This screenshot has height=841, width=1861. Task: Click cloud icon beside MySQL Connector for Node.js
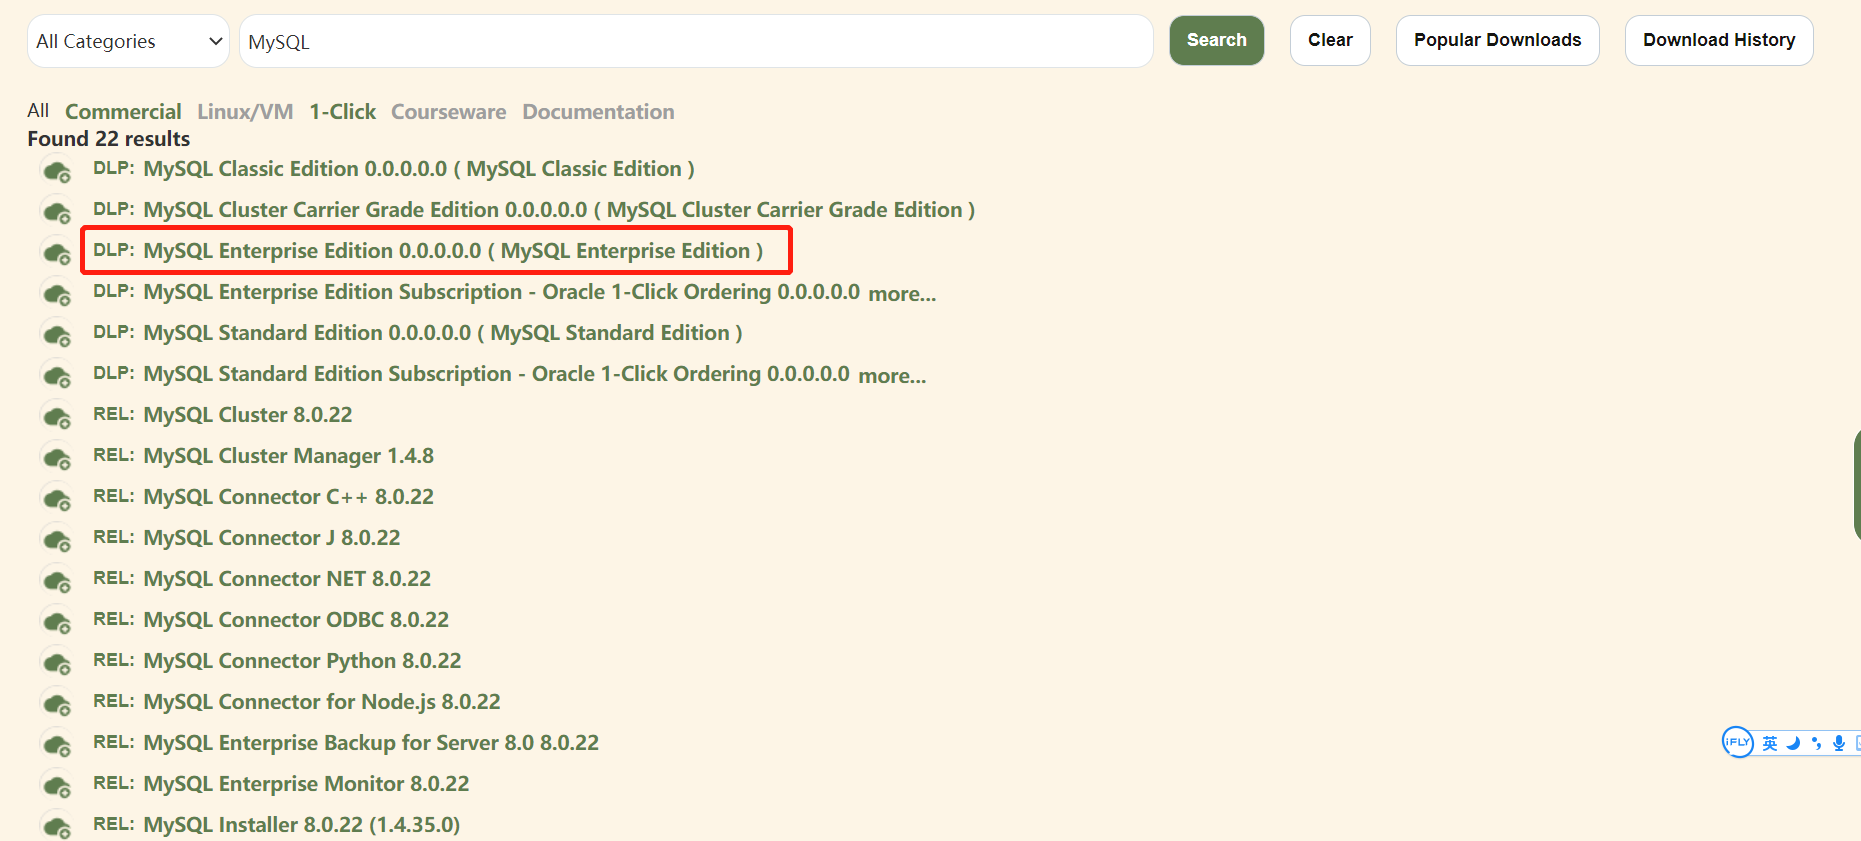57,703
